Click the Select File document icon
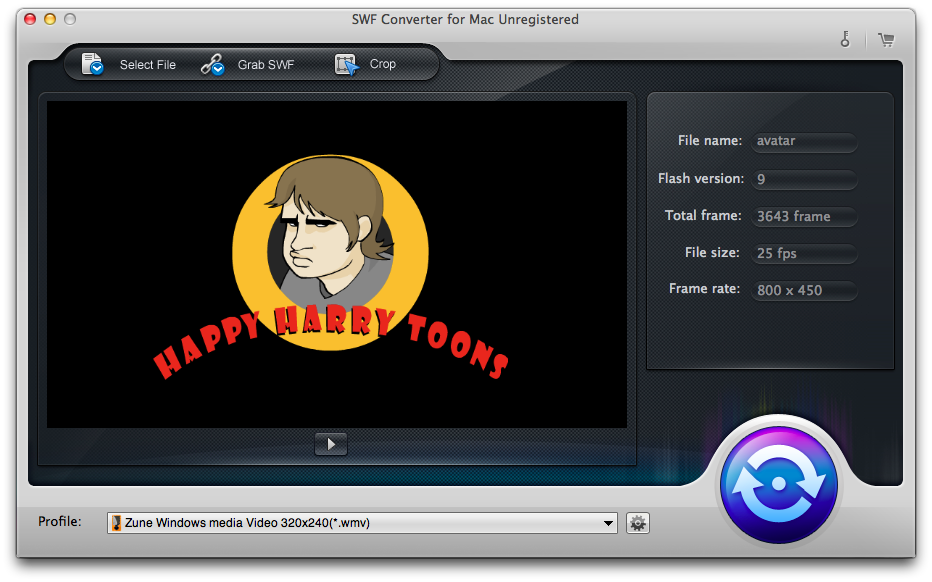Screen dimensions: 932x582 tap(92, 64)
